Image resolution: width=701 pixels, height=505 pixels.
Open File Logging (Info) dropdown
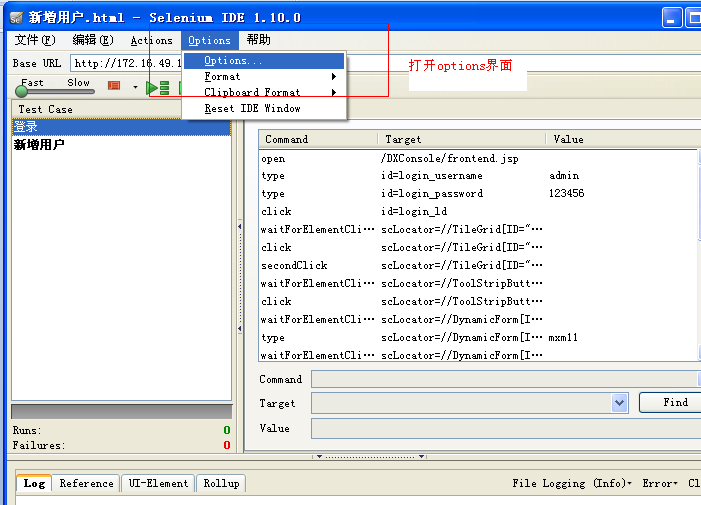click(571, 483)
